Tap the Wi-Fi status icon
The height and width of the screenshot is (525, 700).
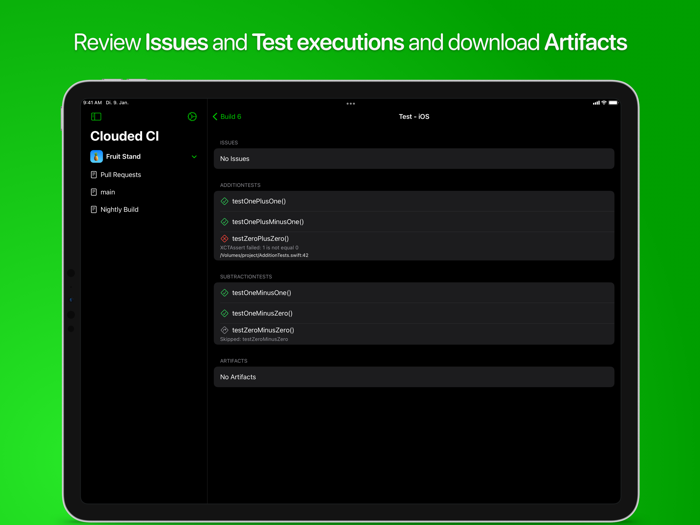tap(604, 103)
